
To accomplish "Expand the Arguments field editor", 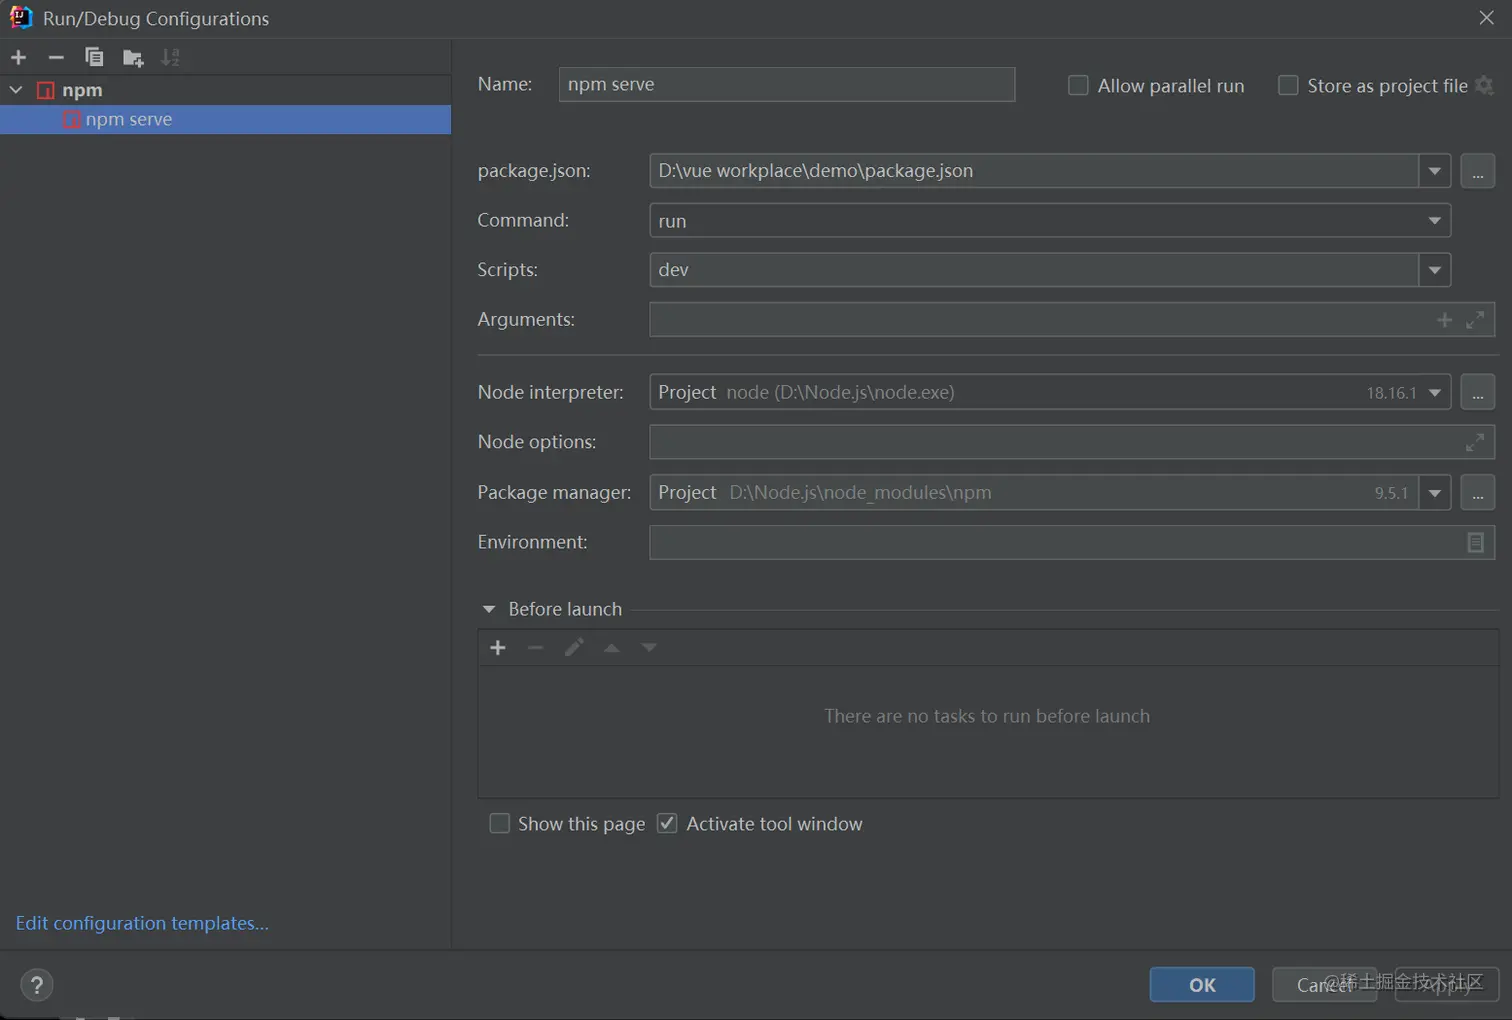I will pyautogui.click(x=1475, y=320).
